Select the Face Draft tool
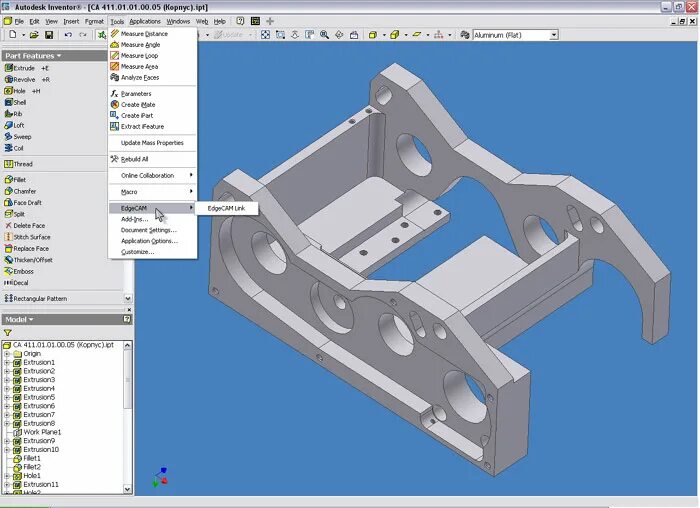700x508 pixels. click(23, 203)
